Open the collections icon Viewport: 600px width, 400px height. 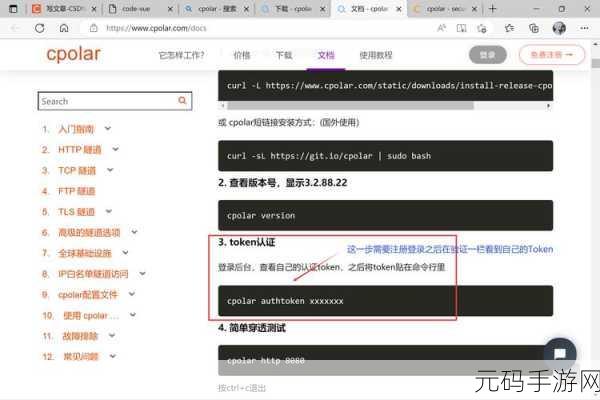pyautogui.click(x=533, y=28)
